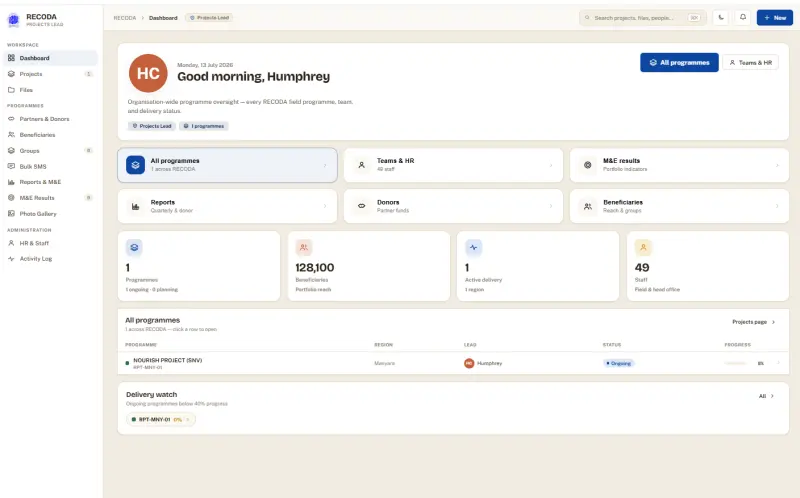Image resolution: width=800 pixels, height=498 pixels.
Task: Open Partners & Donors in sidebar
Action: [x=50, y=119]
